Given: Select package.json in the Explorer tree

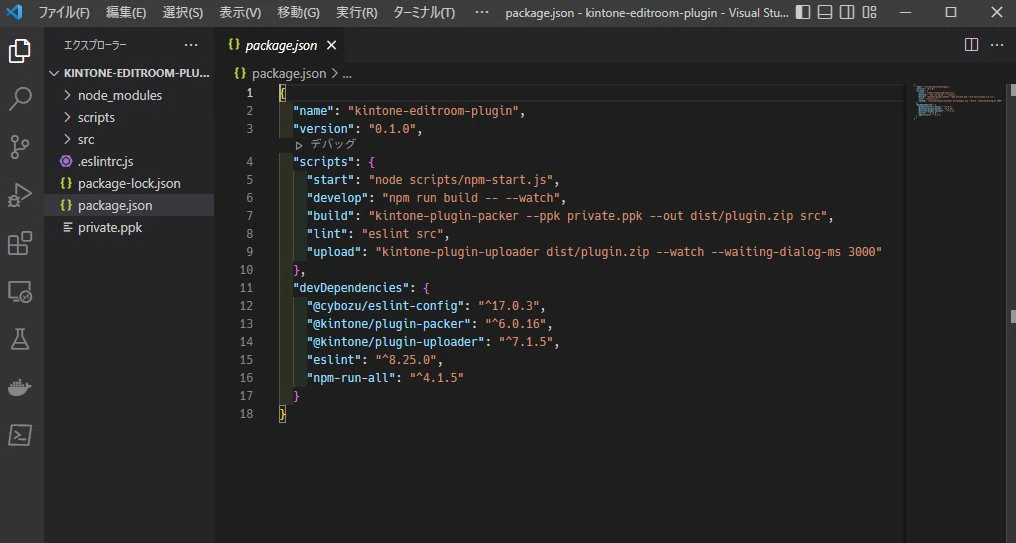Looking at the screenshot, I should point(129,205).
